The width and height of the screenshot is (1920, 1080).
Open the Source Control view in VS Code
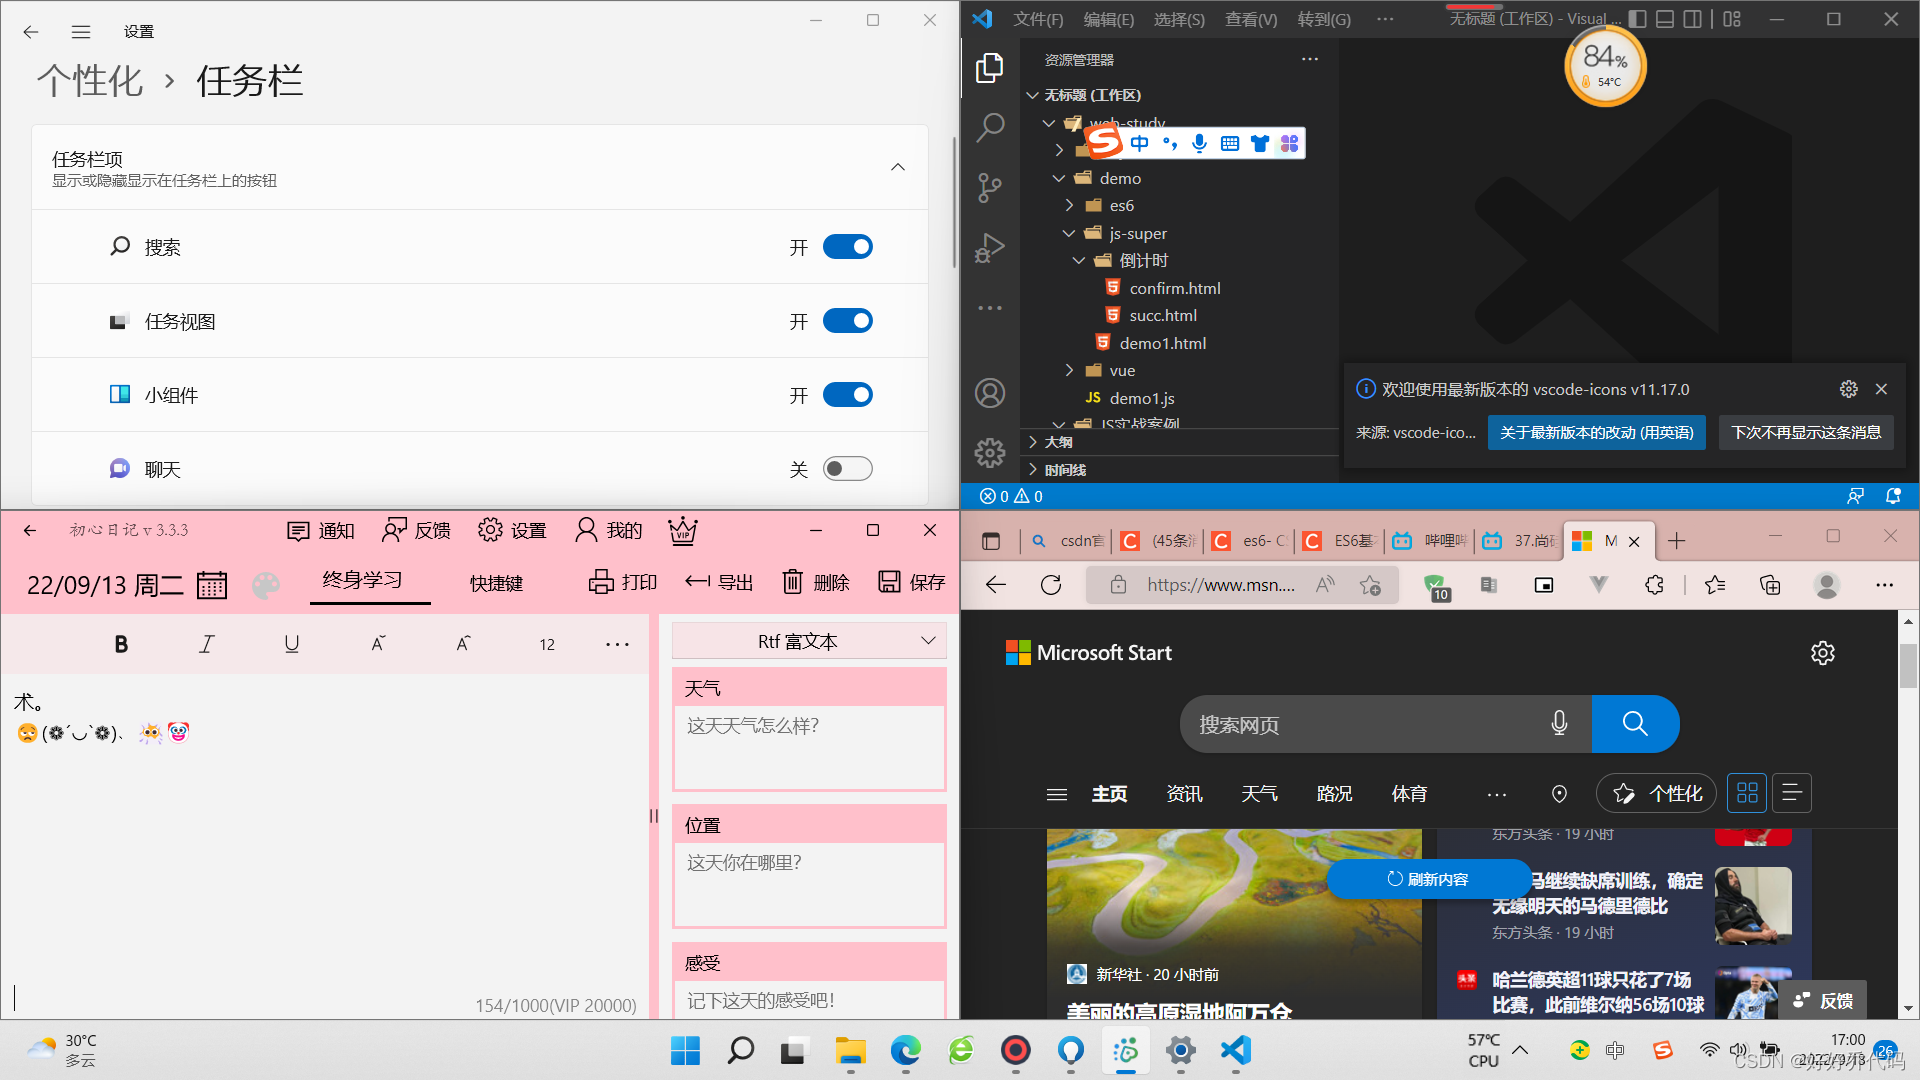pos(989,187)
